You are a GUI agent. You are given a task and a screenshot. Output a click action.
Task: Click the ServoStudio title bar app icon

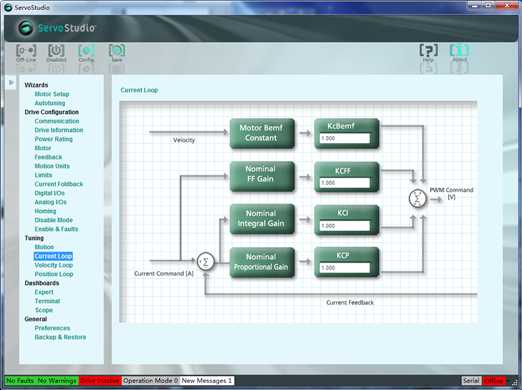(7, 7)
